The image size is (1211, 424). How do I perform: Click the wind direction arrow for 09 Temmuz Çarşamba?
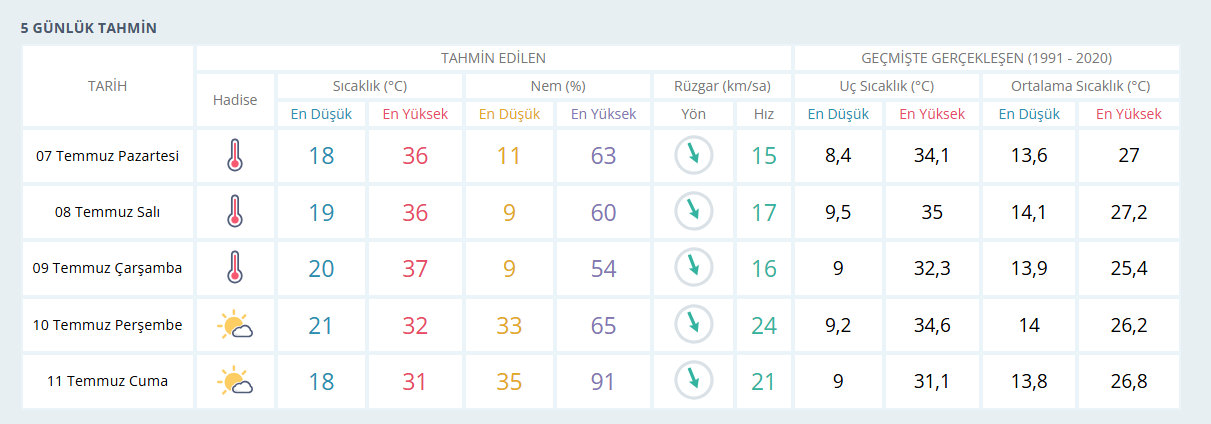point(693,268)
